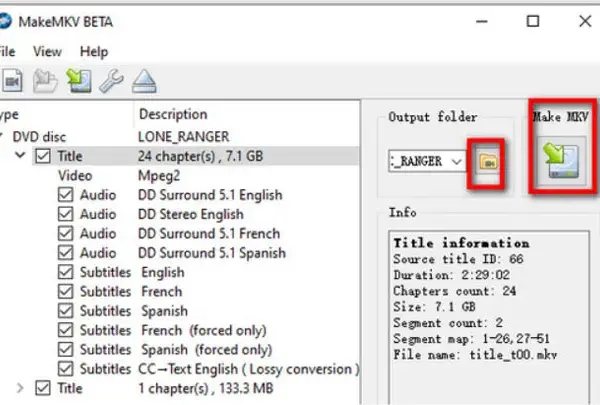Viewport: 600px width, 405px height.
Task: Toggle CC→Text English subtitles checkbox
Action: (x=65, y=369)
